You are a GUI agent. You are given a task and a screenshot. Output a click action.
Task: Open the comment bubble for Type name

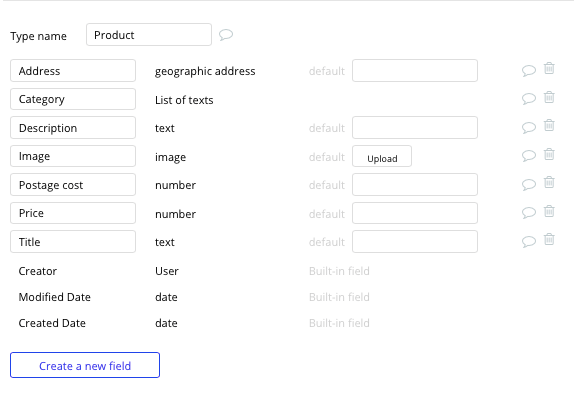[226, 35]
